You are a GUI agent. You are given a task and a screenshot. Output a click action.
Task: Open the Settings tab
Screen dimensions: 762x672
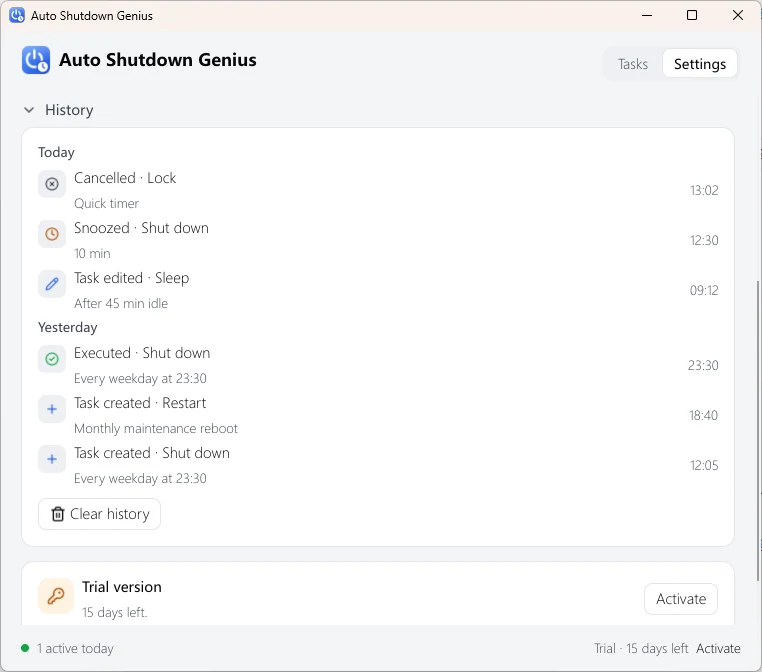[x=700, y=64]
